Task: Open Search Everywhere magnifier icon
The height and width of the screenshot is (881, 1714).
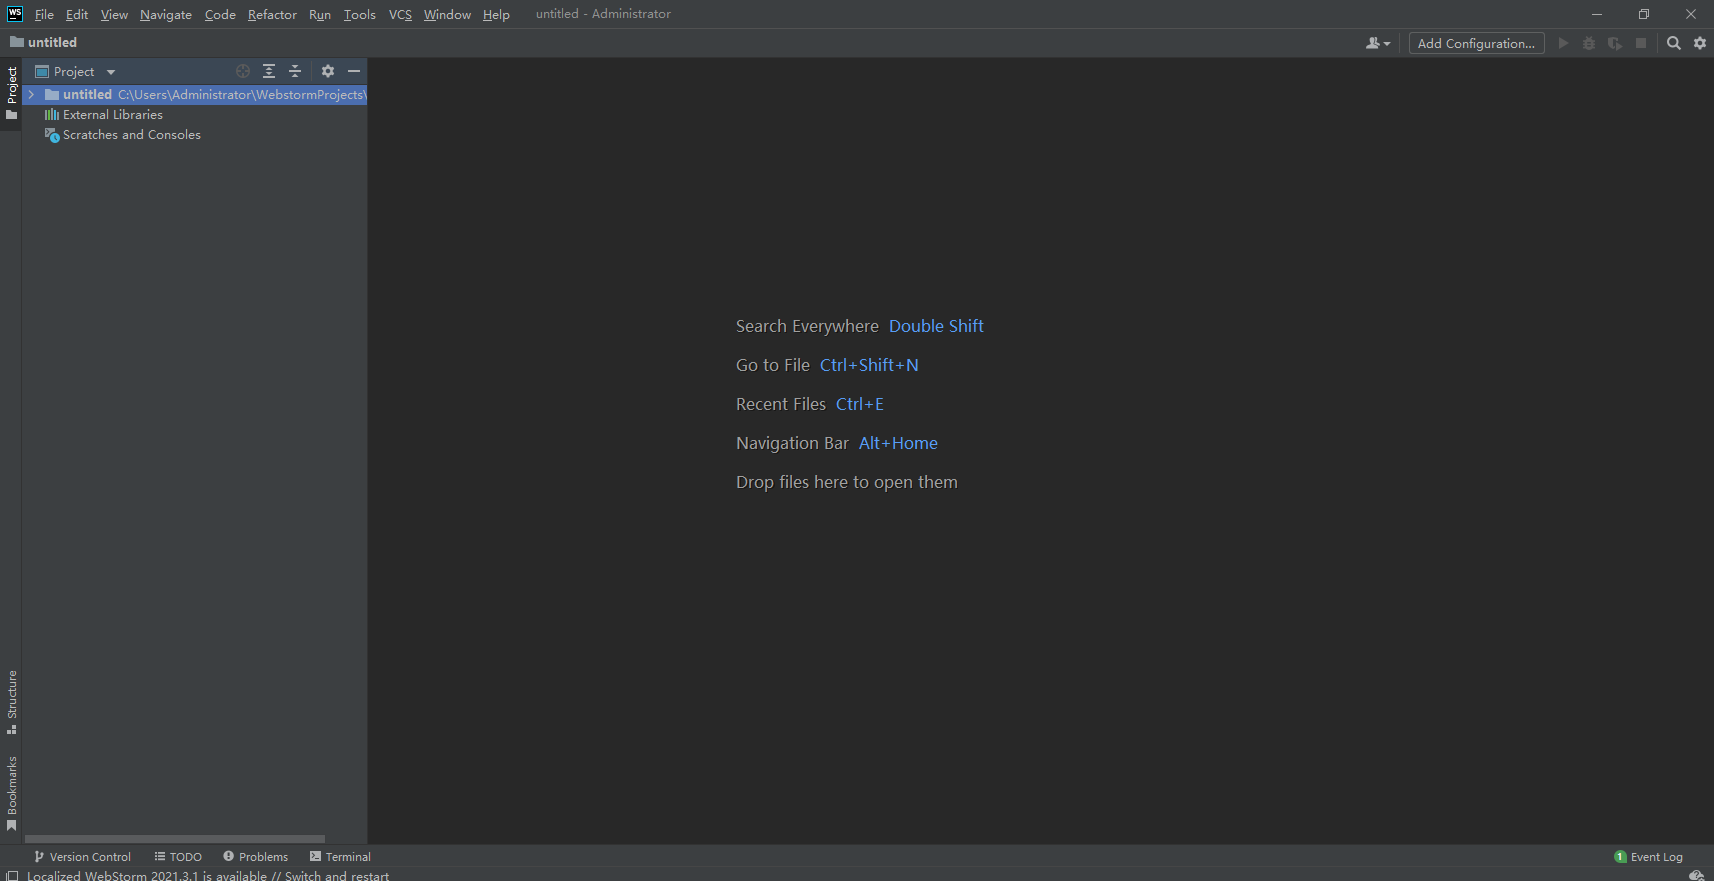Action: (1674, 43)
